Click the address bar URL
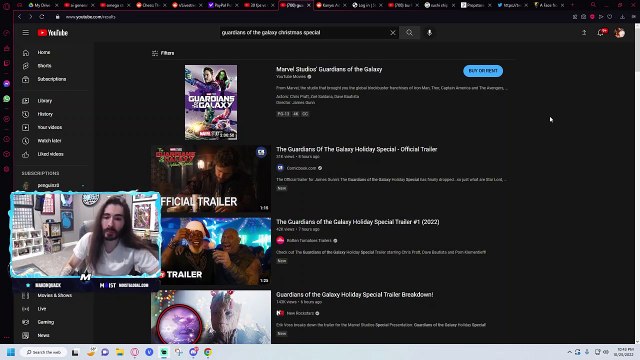The image size is (640, 360). click(91, 17)
